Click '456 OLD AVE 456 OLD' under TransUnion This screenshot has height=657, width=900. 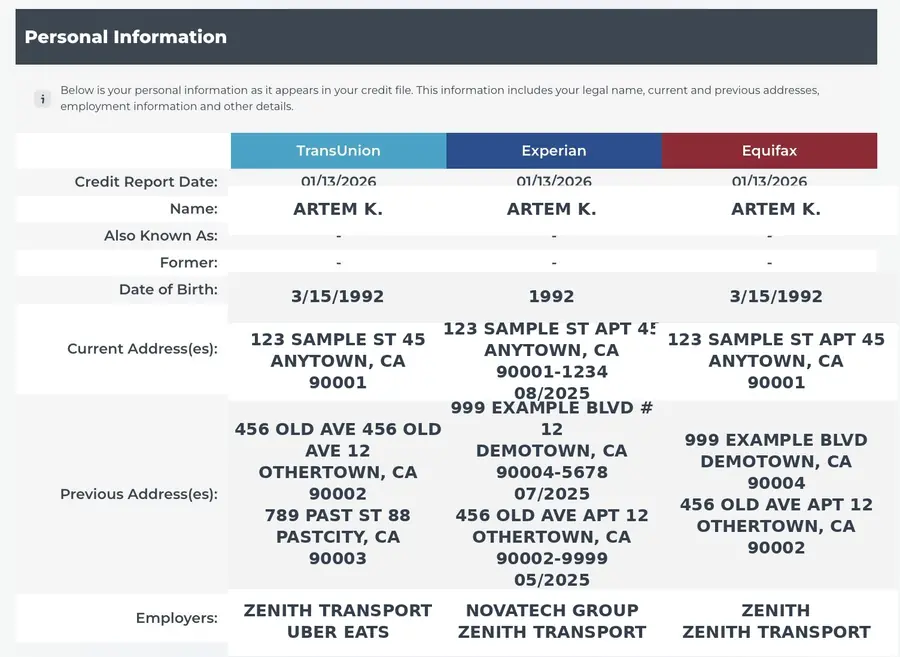[x=338, y=429]
